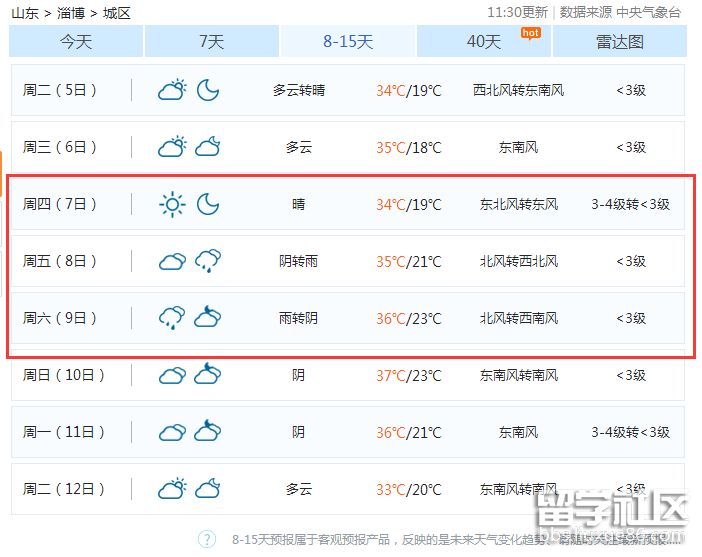Open the 7天 forecast tab
Screen dimensions: 702x557
(x=212, y=41)
